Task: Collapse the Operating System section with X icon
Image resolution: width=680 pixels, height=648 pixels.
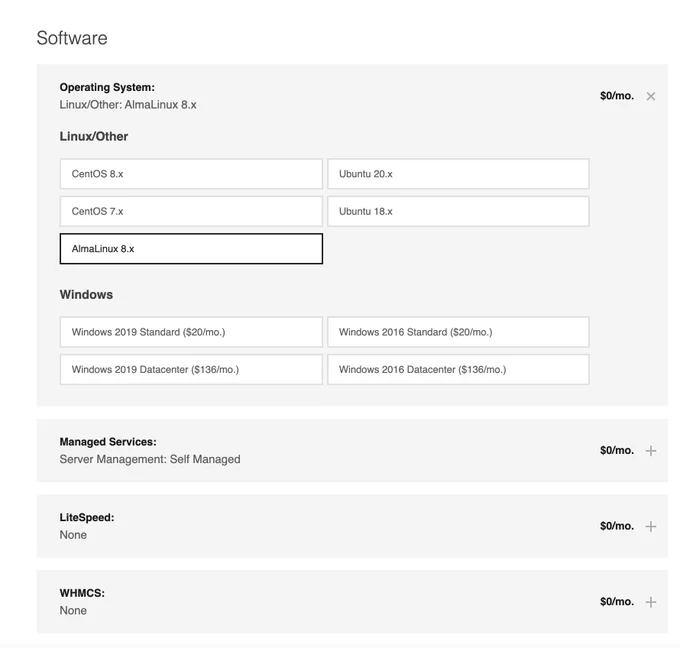Action: tap(651, 96)
